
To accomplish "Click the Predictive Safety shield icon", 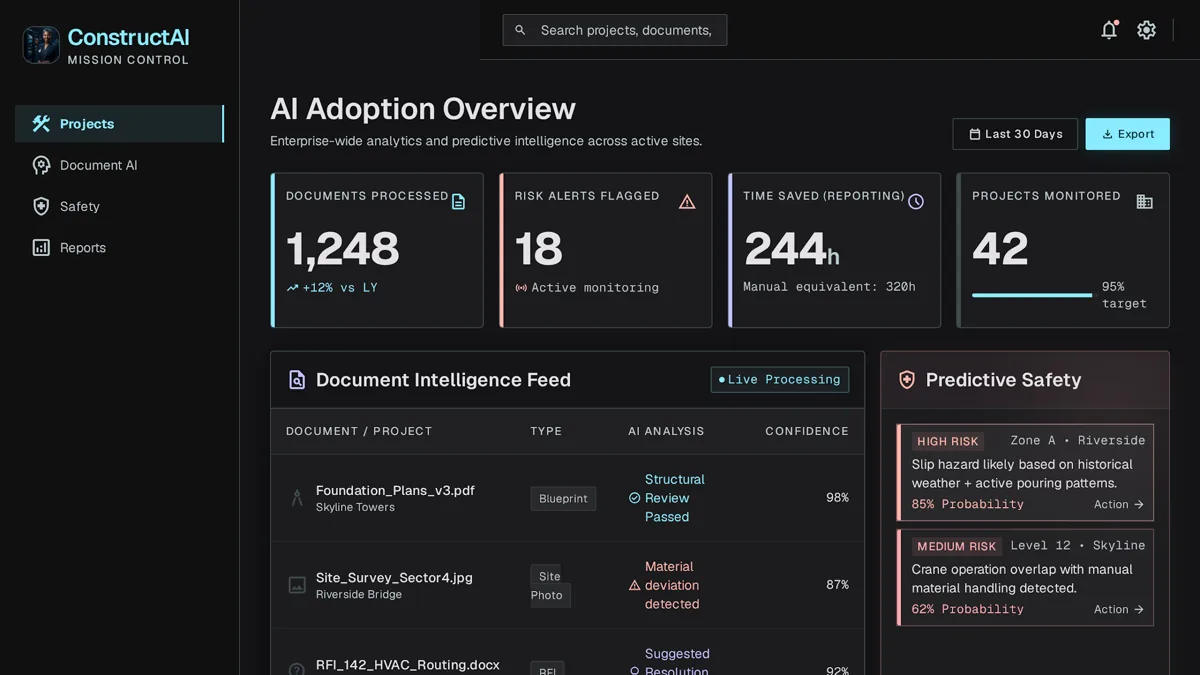I will pyautogui.click(x=907, y=380).
